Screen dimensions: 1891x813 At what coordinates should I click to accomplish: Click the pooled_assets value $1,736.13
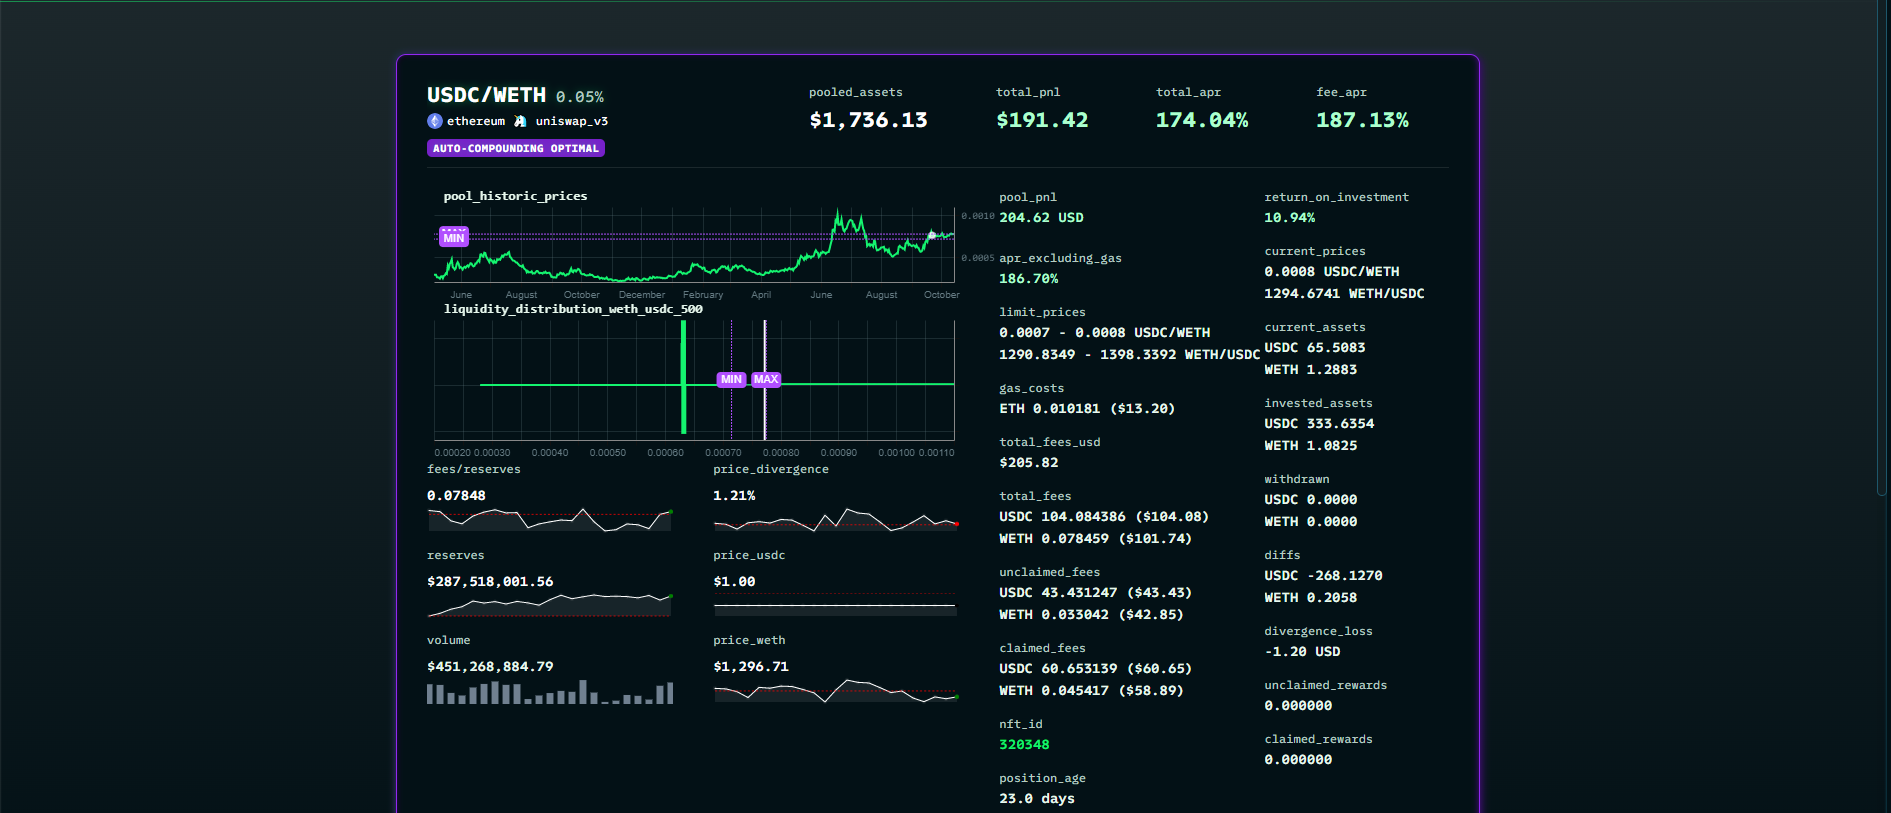pyautogui.click(x=868, y=120)
